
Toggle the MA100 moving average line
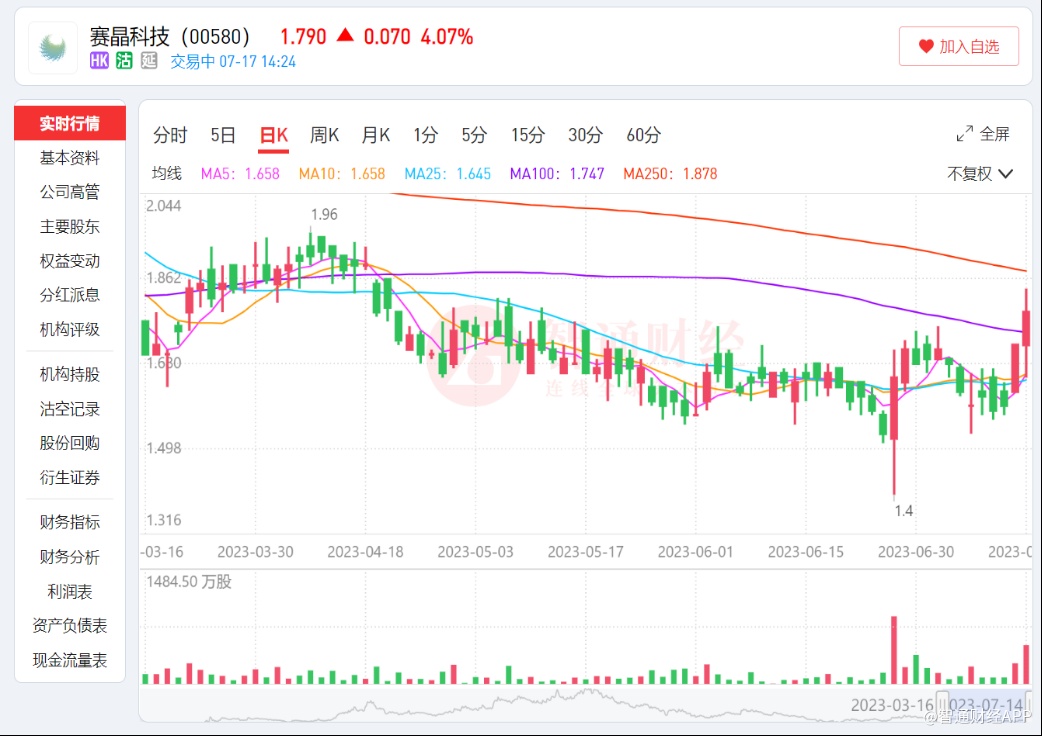tap(557, 173)
